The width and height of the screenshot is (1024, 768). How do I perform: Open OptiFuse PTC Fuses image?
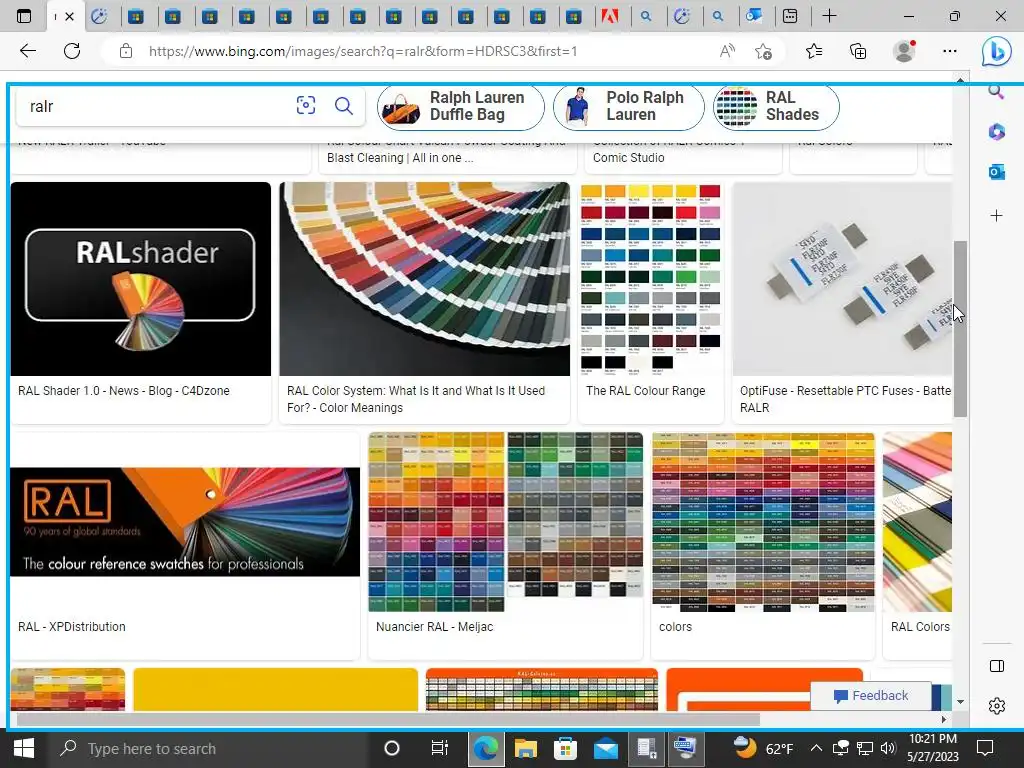coord(842,279)
